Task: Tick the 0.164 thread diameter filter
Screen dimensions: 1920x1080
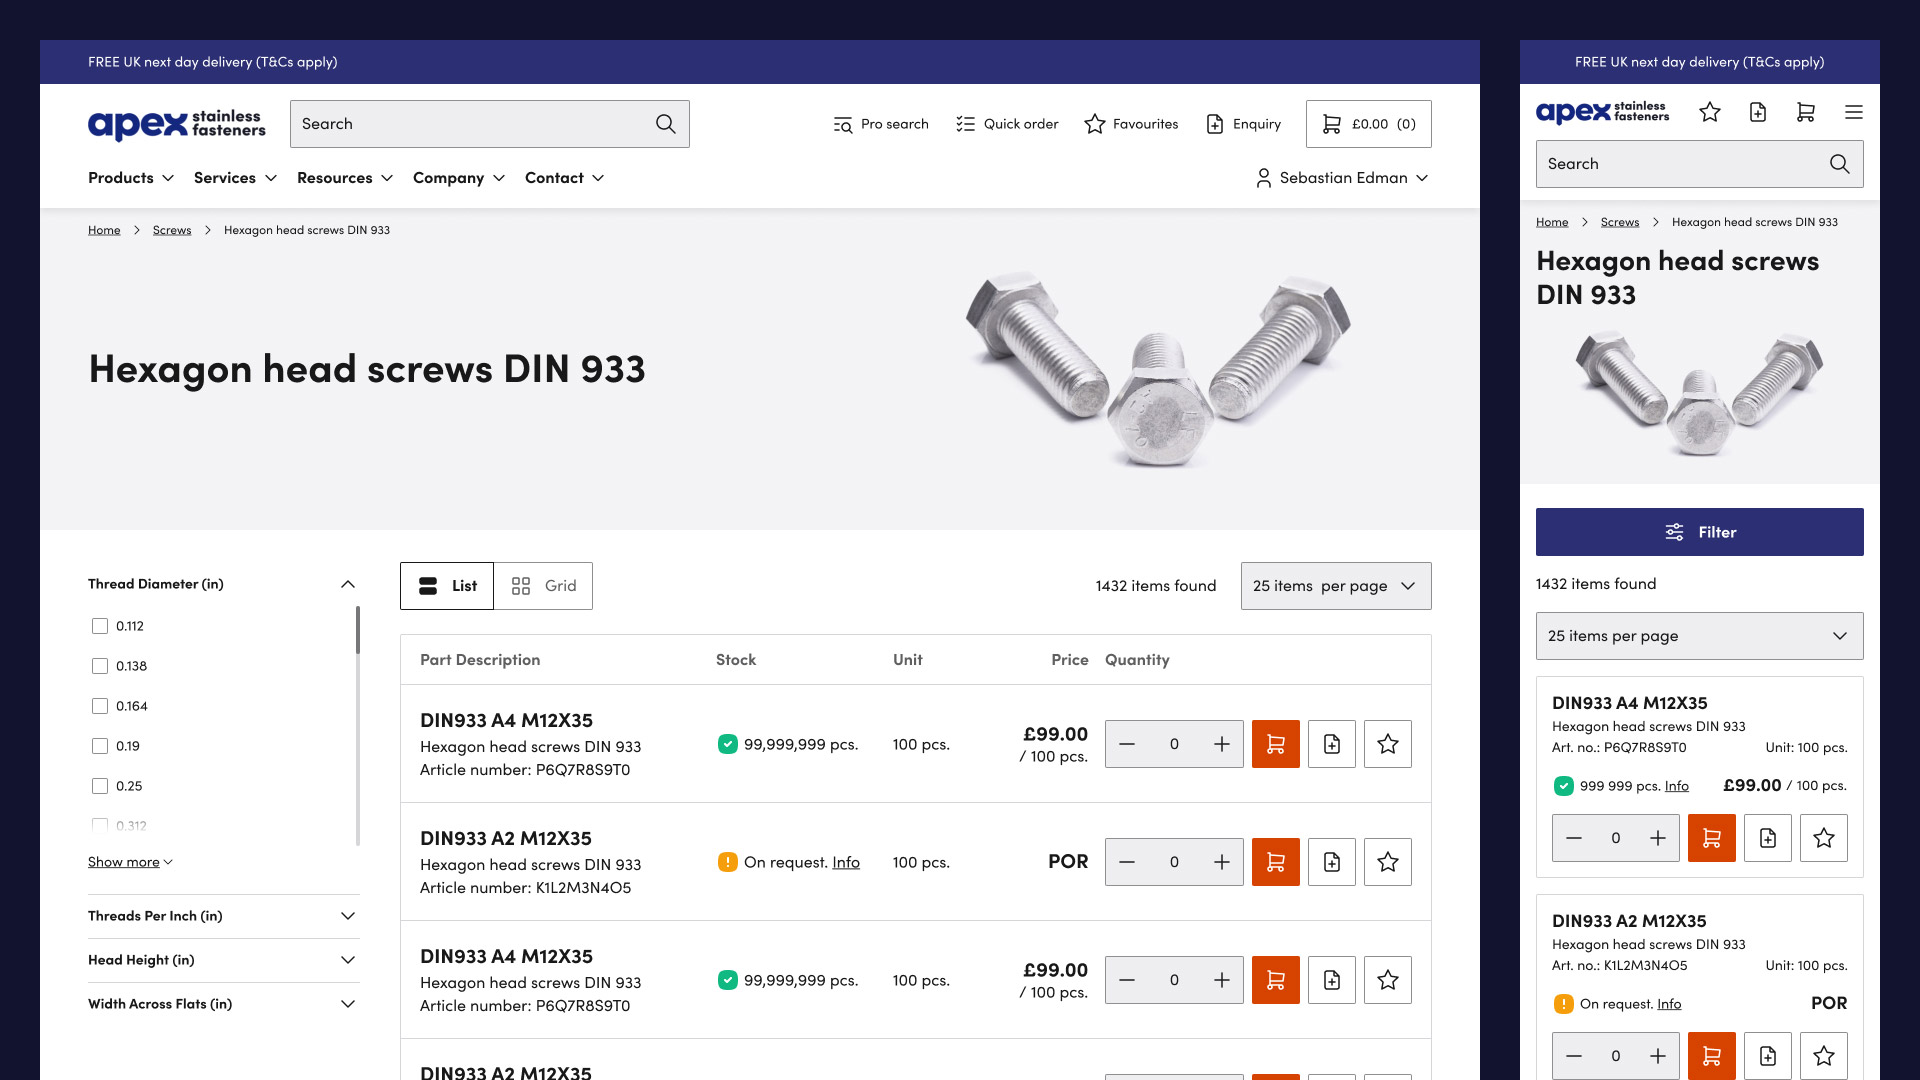Action: tap(100, 706)
